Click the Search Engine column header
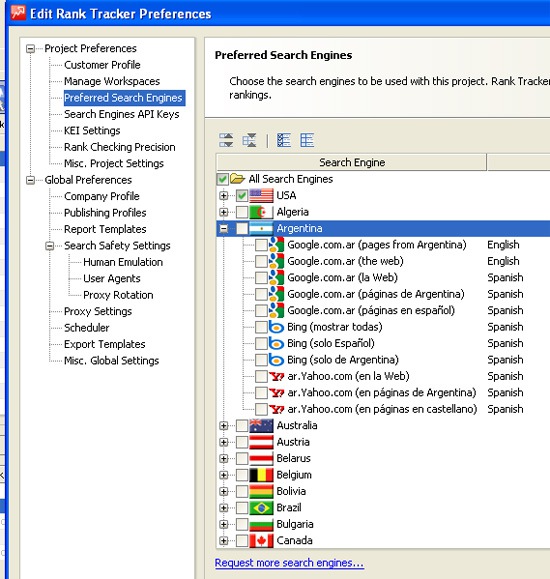Screen dimensions: 550x579 (x=352, y=162)
